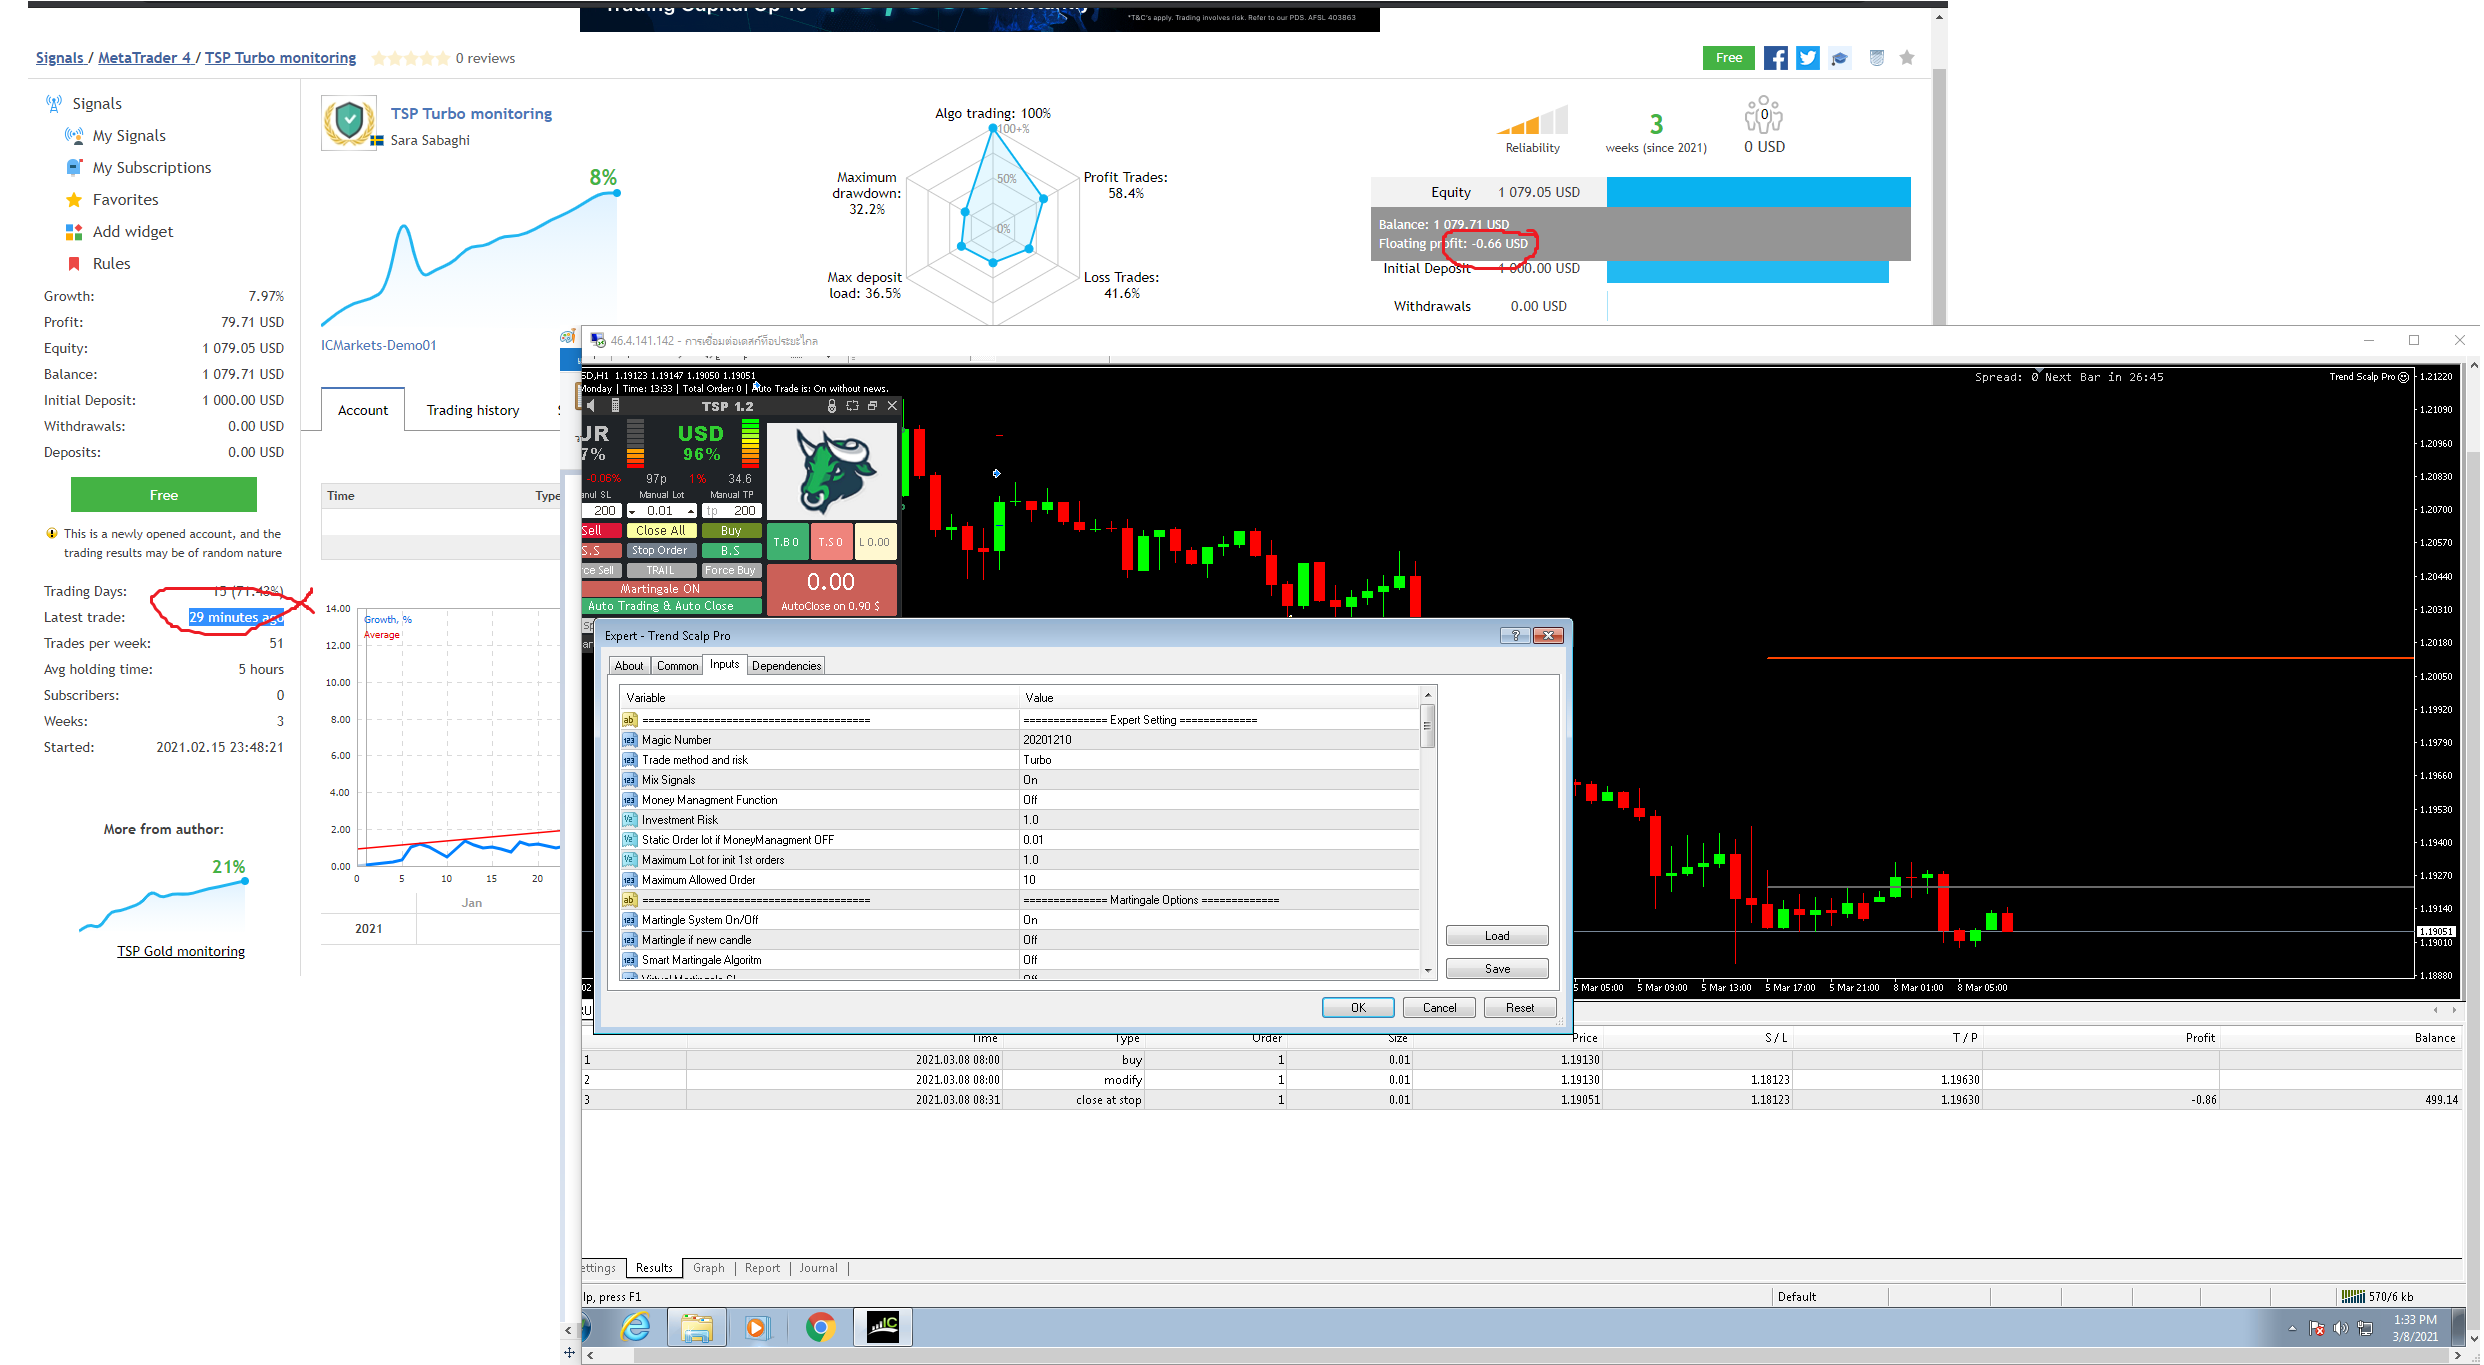The height and width of the screenshot is (1365, 2484).
Task: Click Twitter share icon
Action: pyautogui.click(x=1807, y=58)
